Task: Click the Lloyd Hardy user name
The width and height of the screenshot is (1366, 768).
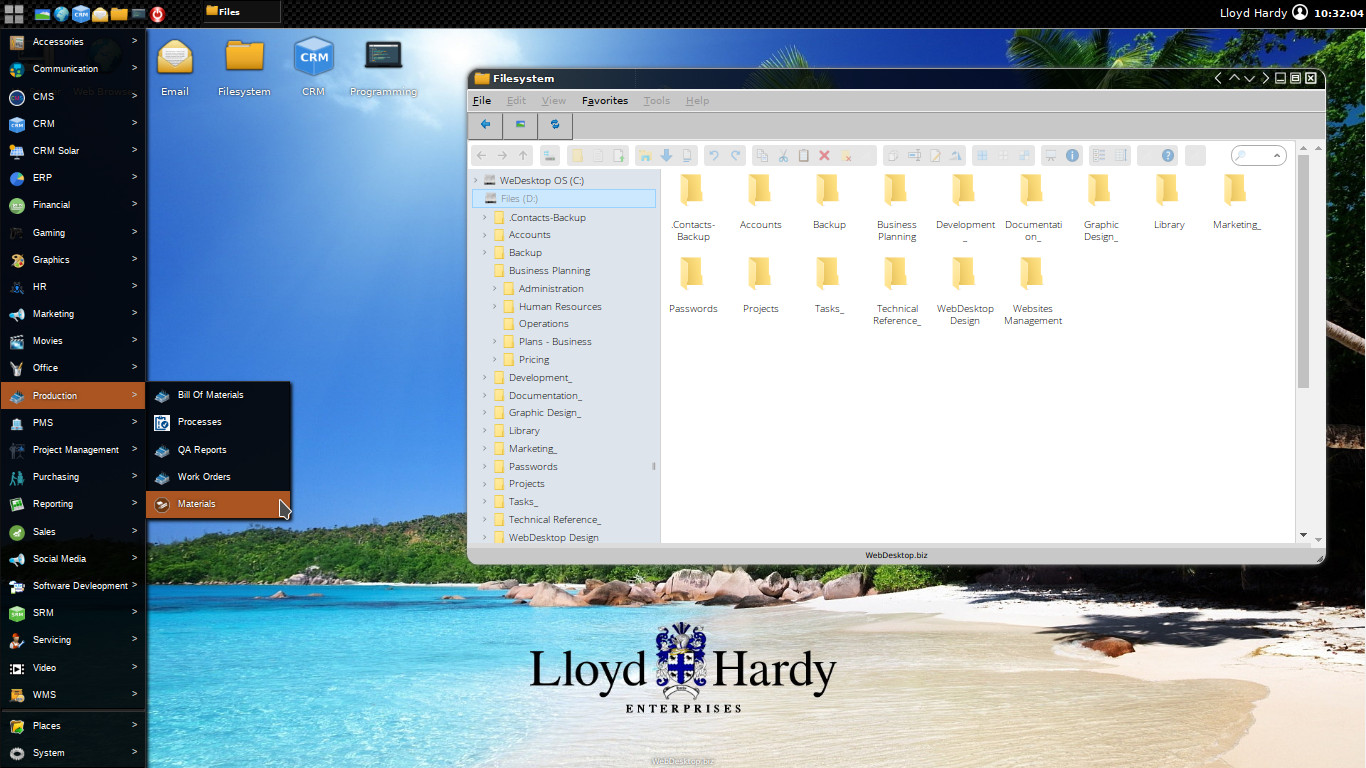Action: 1253,14
